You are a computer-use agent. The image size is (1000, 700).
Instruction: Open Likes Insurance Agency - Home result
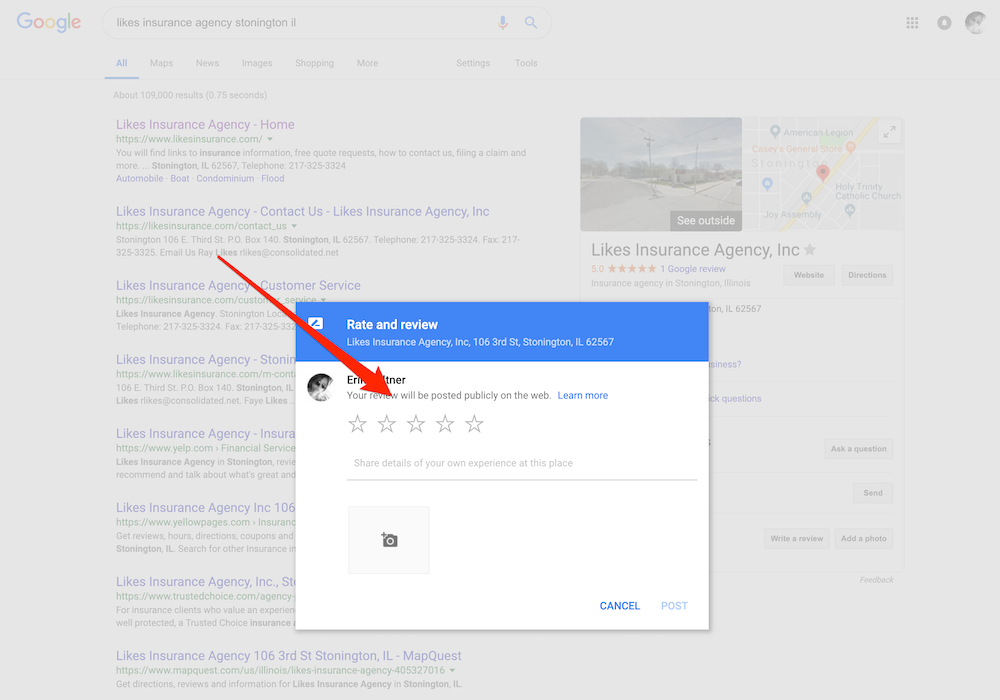(205, 124)
